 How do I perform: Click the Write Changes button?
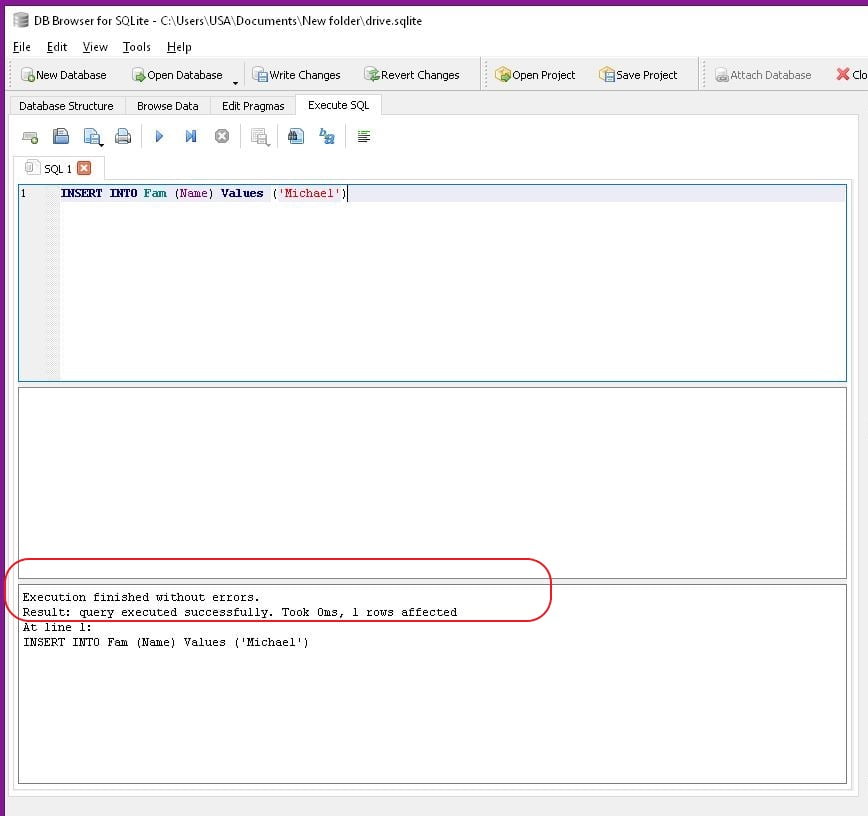[296, 75]
